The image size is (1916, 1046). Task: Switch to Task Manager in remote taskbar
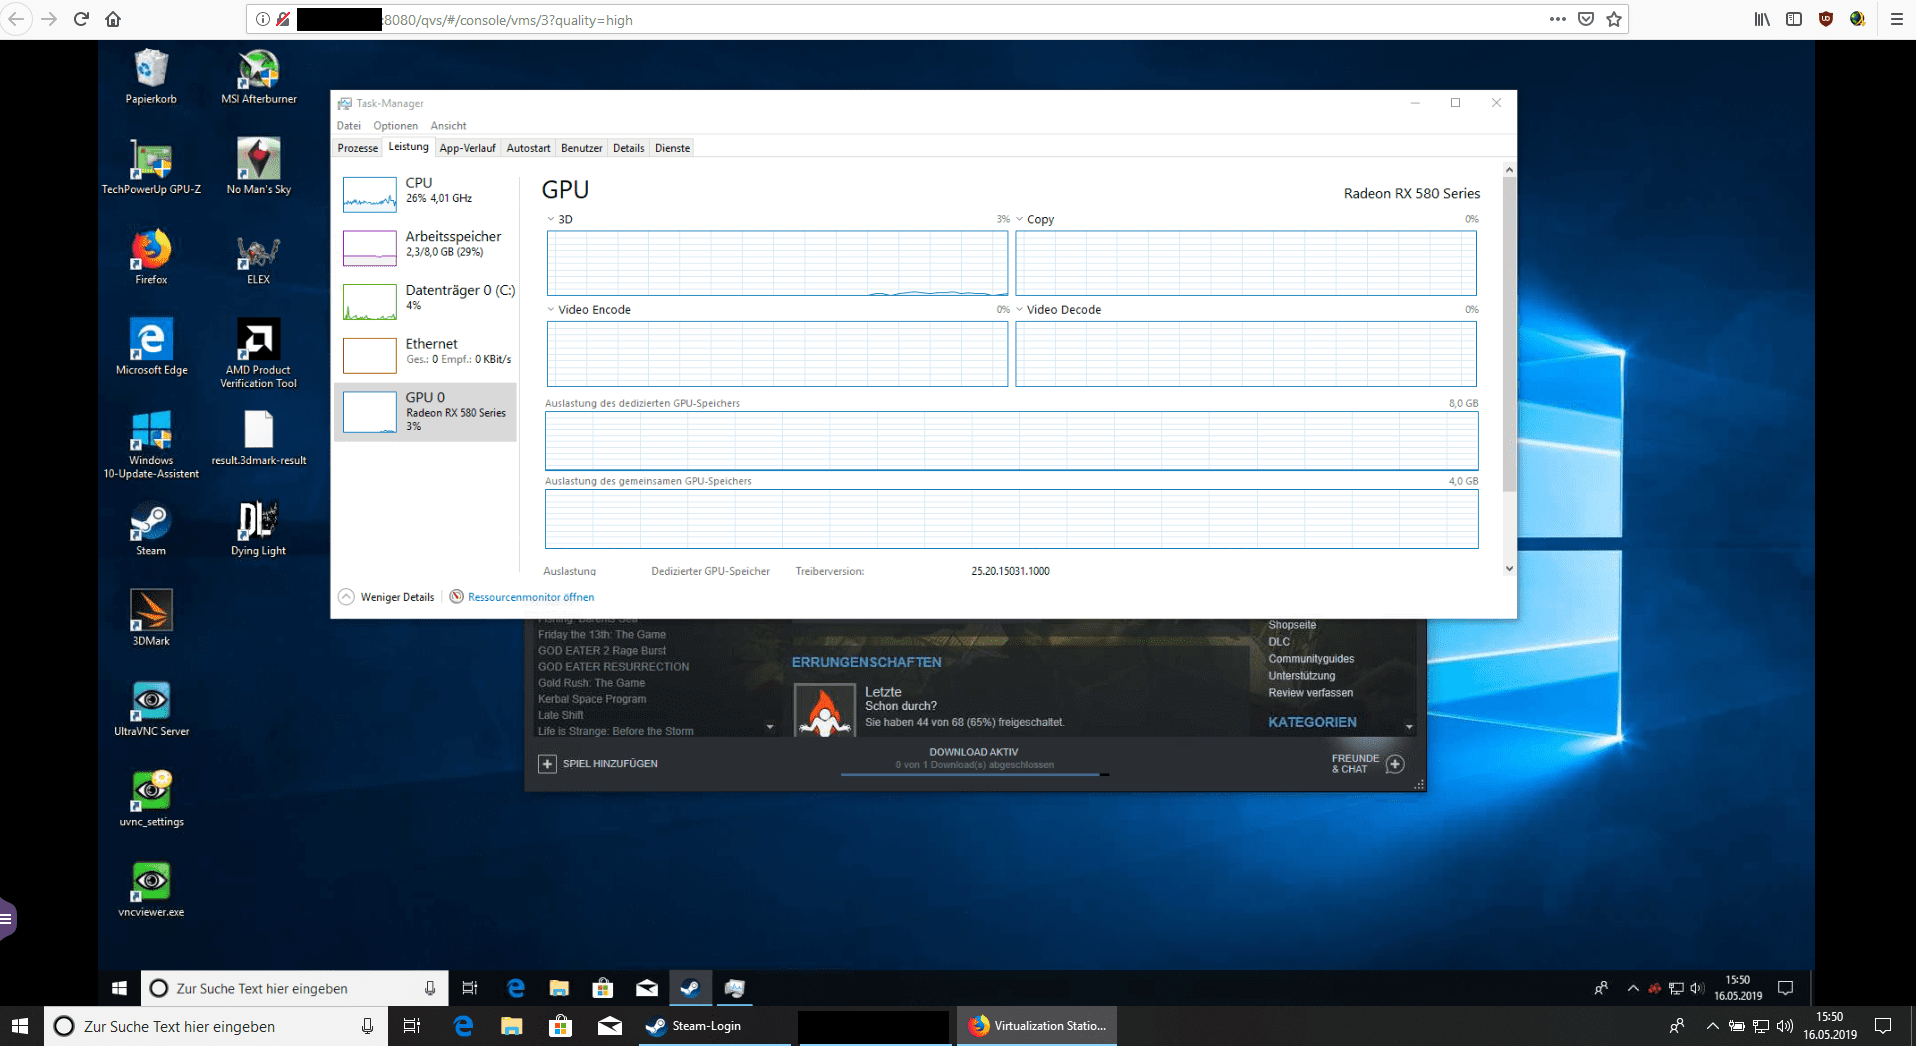pyautogui.click(x=734, y=988)
